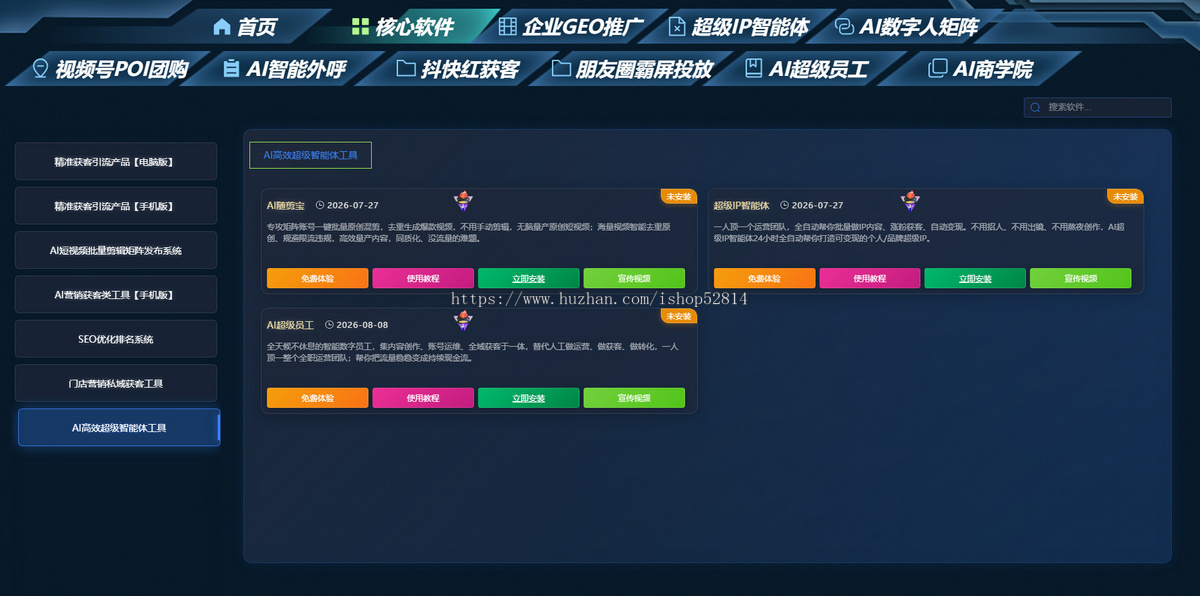Open the AI超级员工 navigation item

click(x=806, y=69)
